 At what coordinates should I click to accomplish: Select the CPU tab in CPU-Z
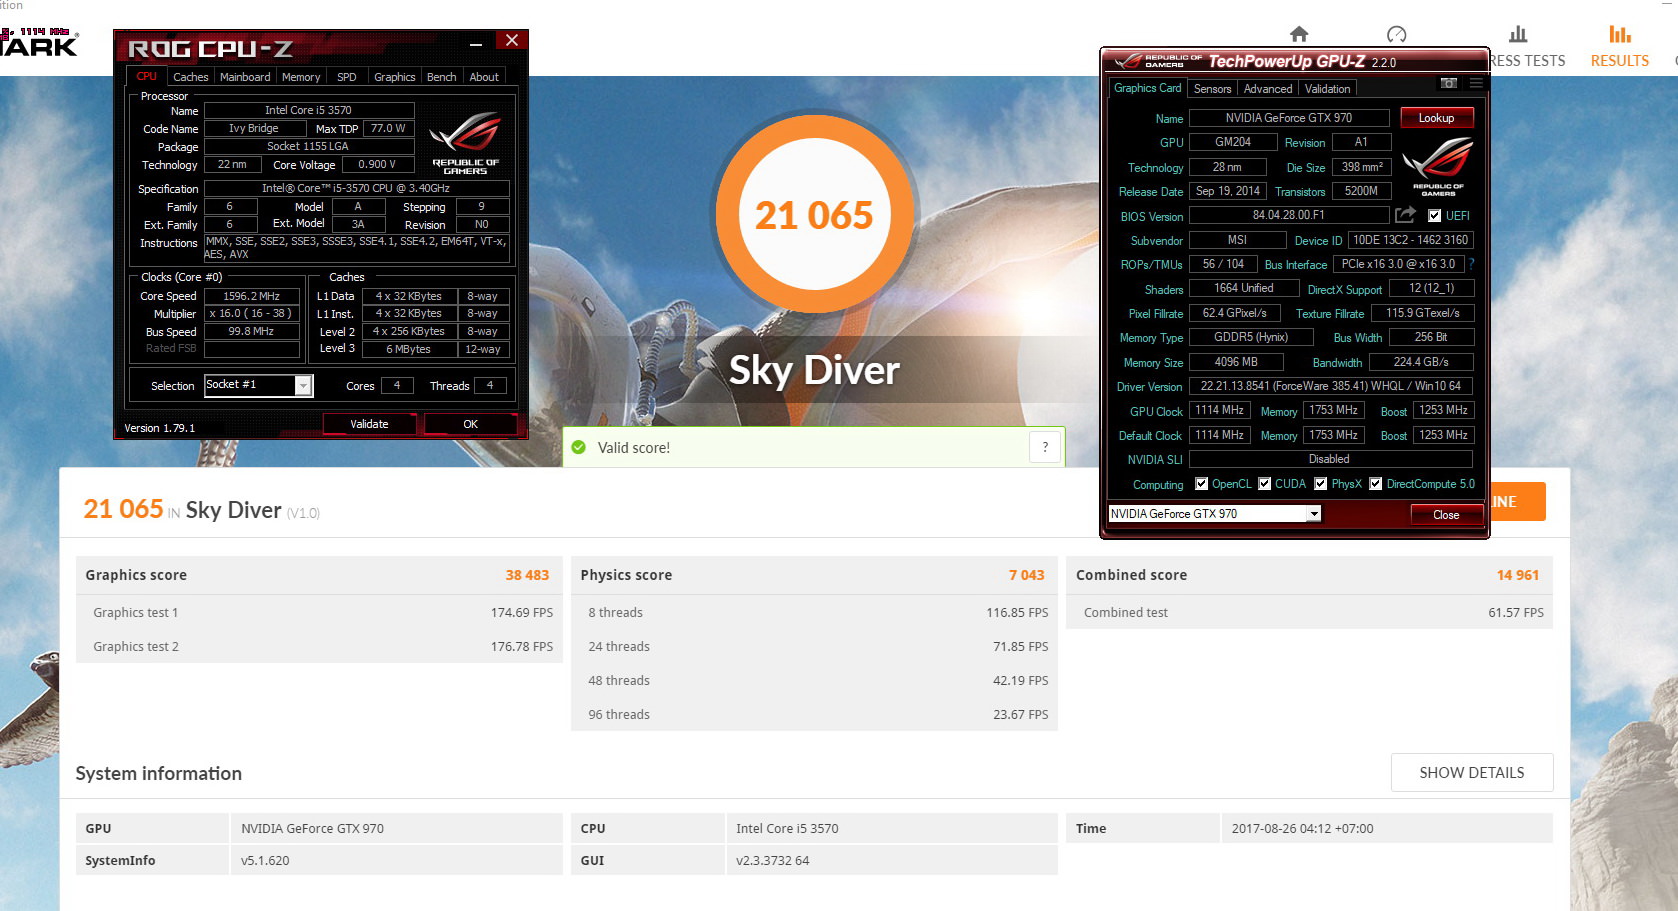147,76
